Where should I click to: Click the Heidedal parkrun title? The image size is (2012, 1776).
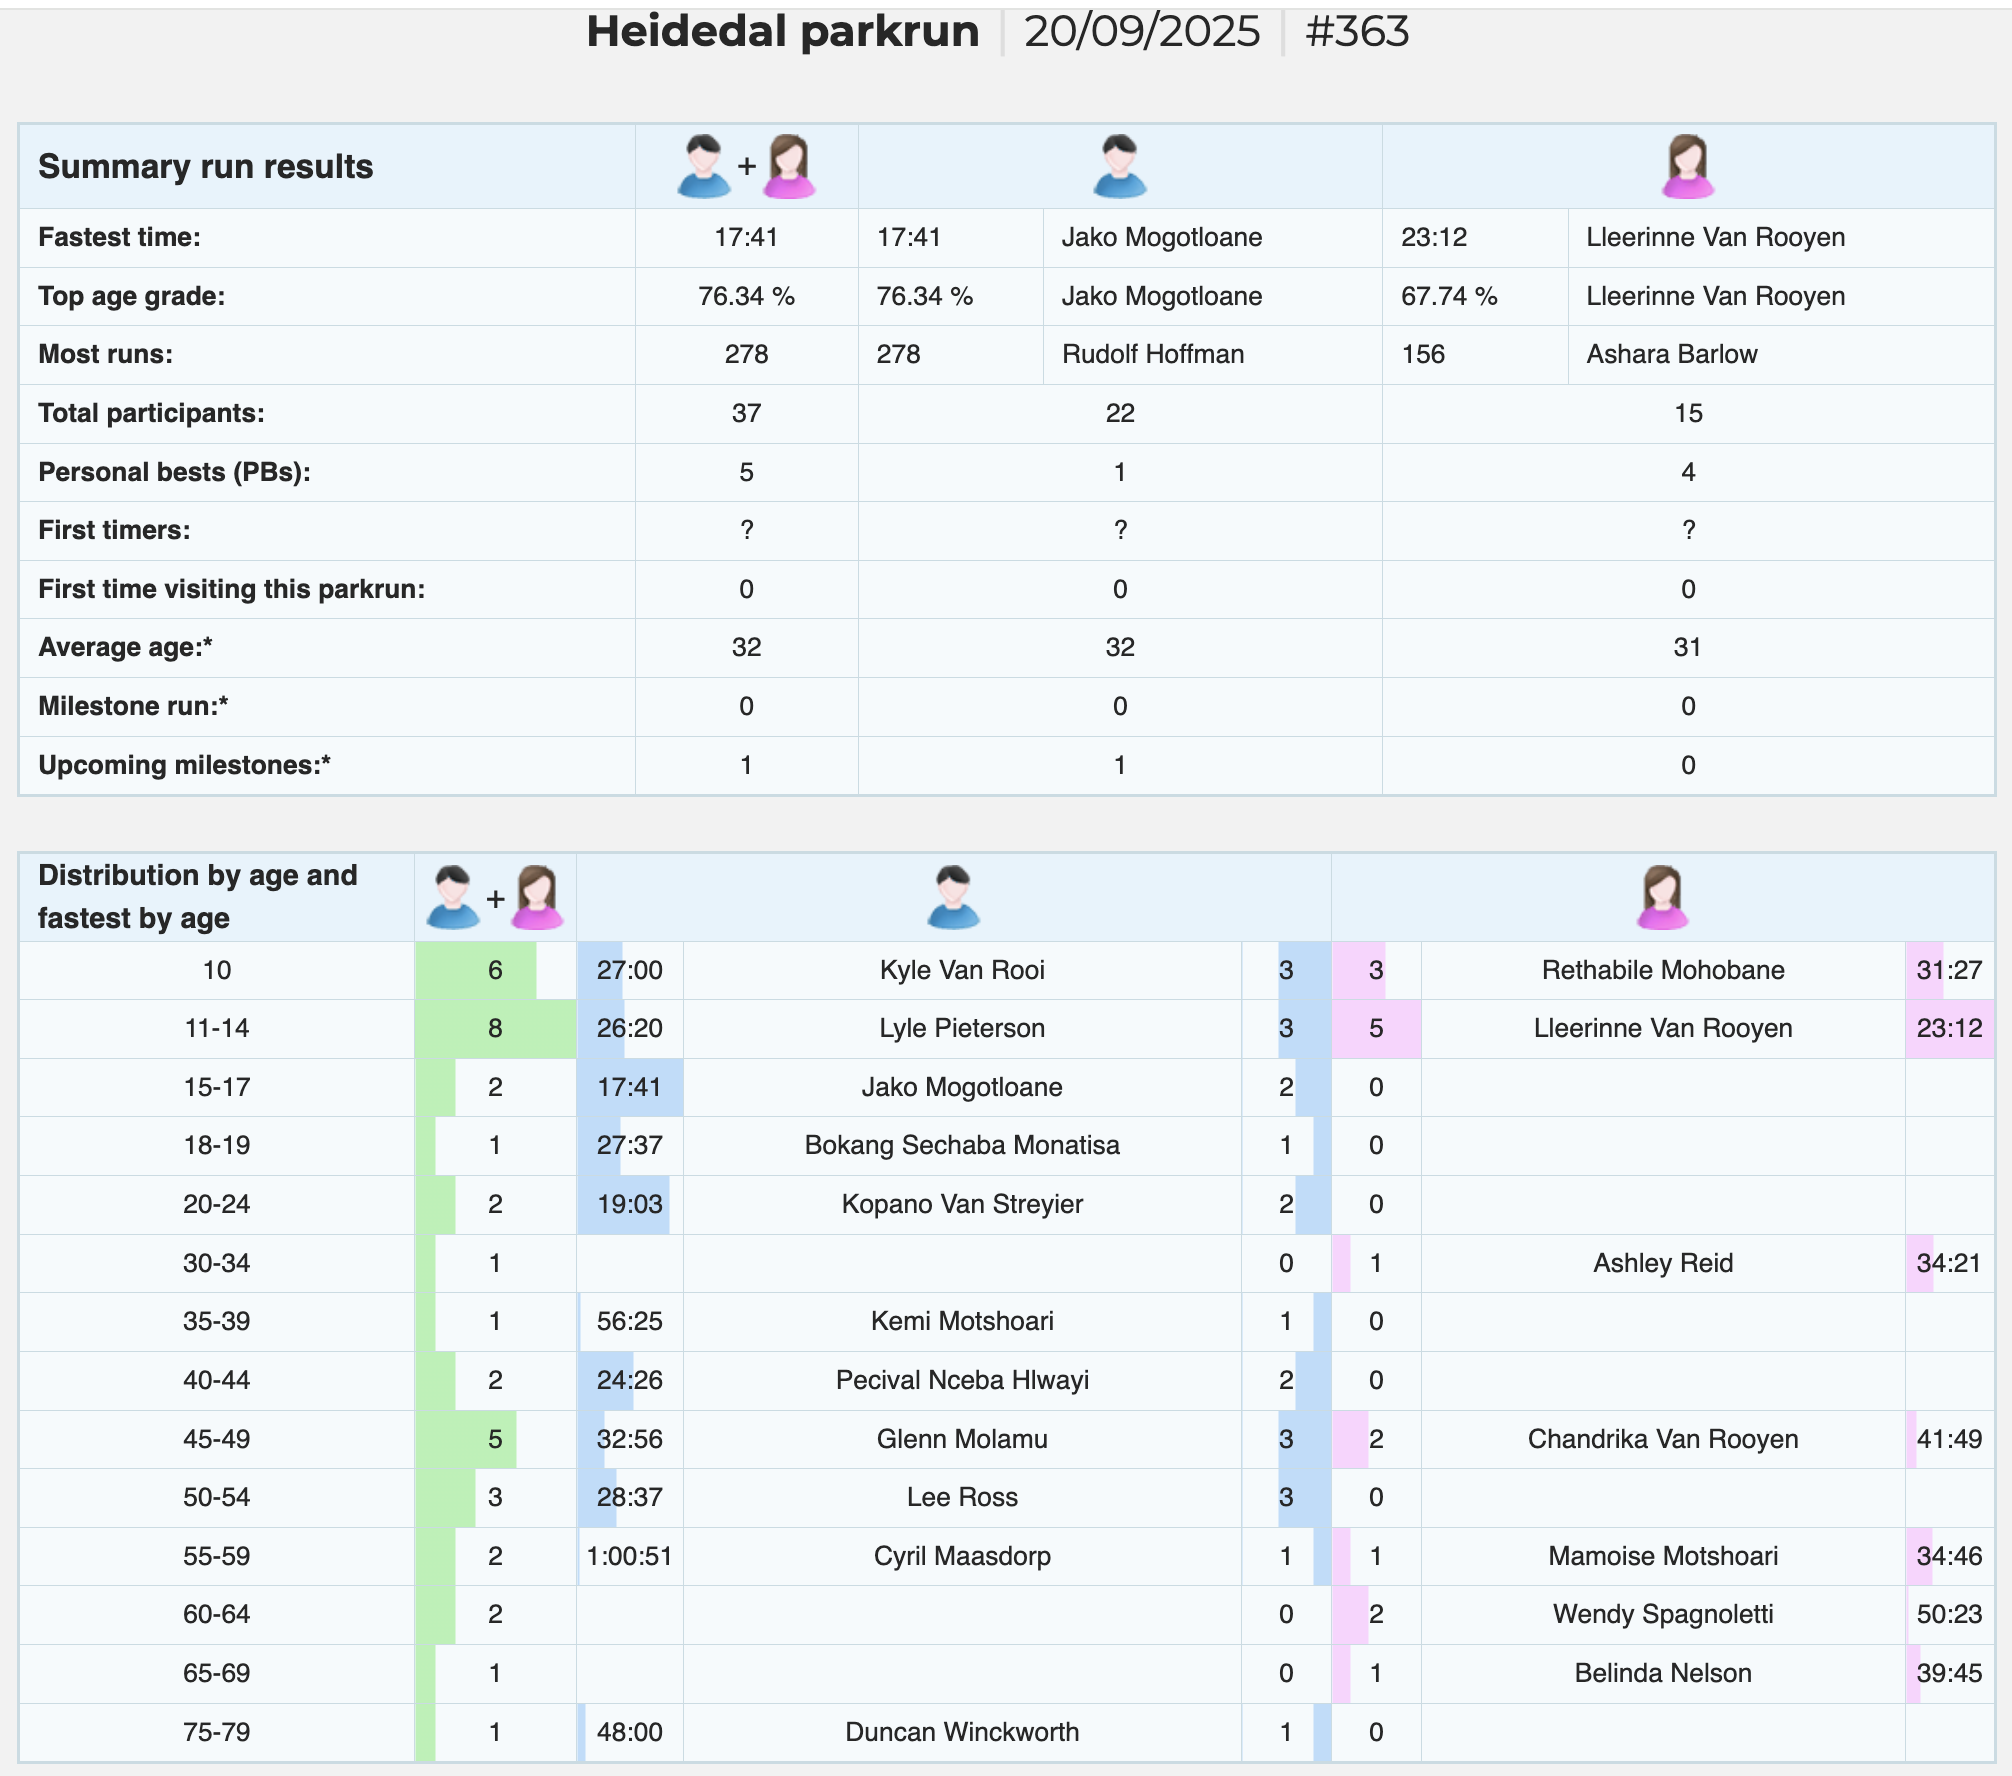pyautogui.click(x=782, y=31)
